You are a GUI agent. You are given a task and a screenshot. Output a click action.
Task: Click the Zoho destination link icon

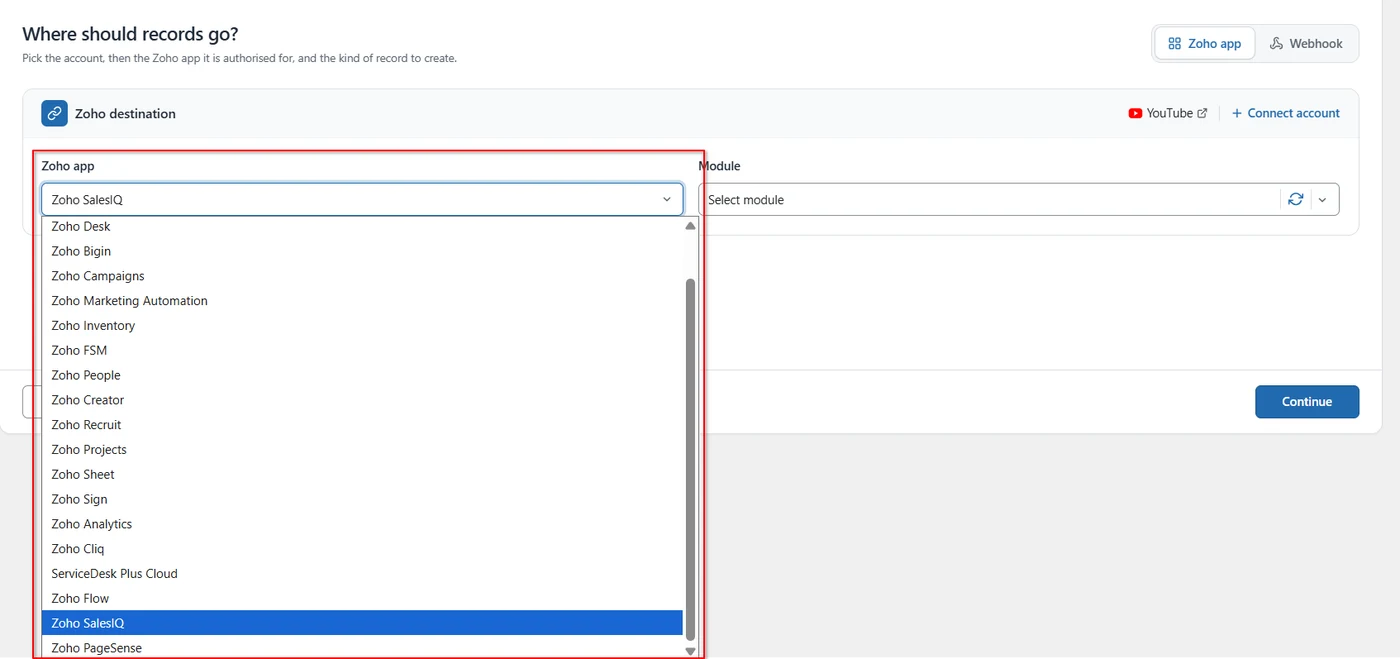pyautogui.click(x=54, y=113)
